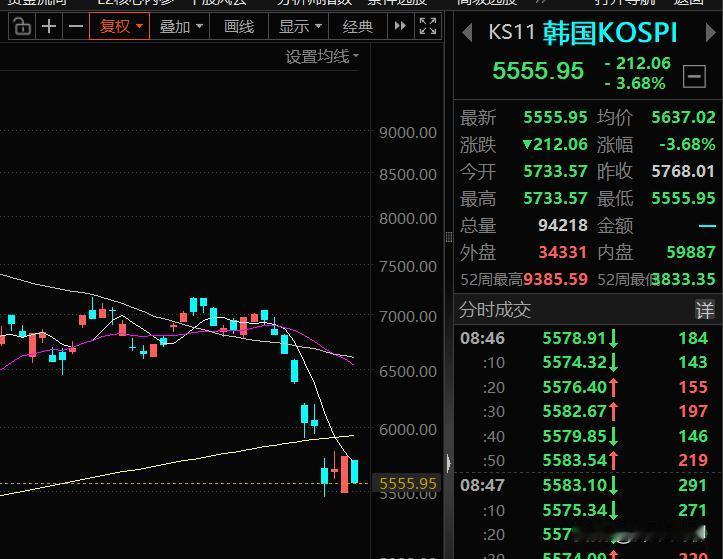Click trade row price 5579.85
This screenshot has height=559, width=723.
click(574, 436)
